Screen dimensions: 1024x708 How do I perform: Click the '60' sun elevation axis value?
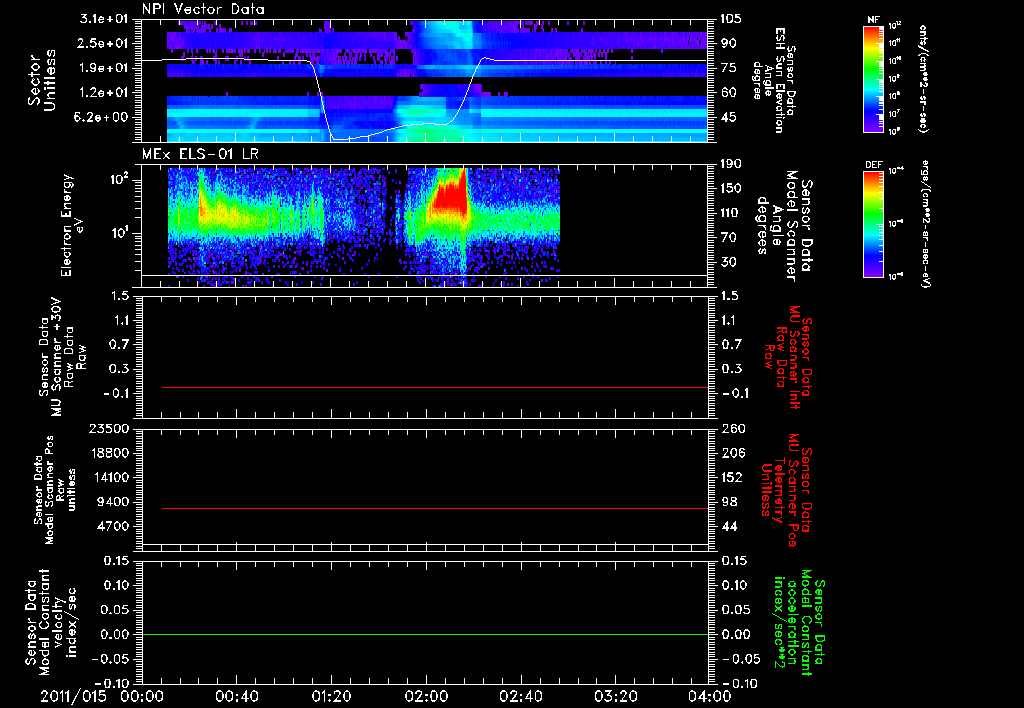coord(729,93)
